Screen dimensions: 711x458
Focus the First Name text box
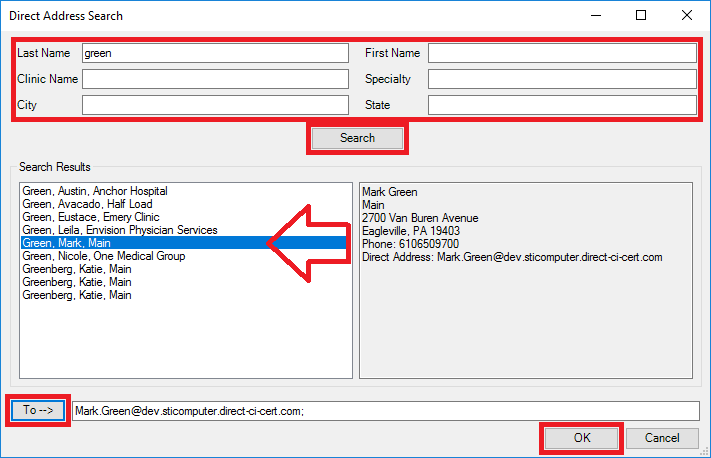tap(561, 53)
